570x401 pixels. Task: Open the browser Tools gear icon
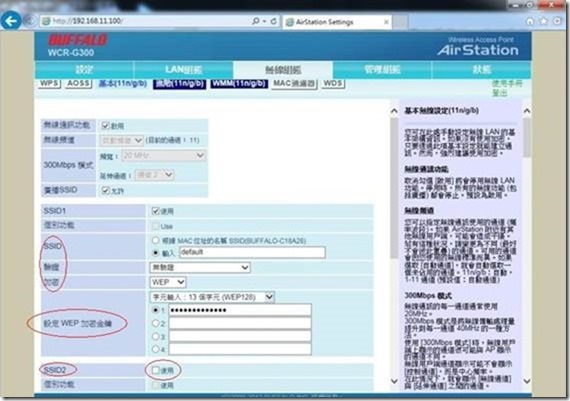[x=557, y=21]
